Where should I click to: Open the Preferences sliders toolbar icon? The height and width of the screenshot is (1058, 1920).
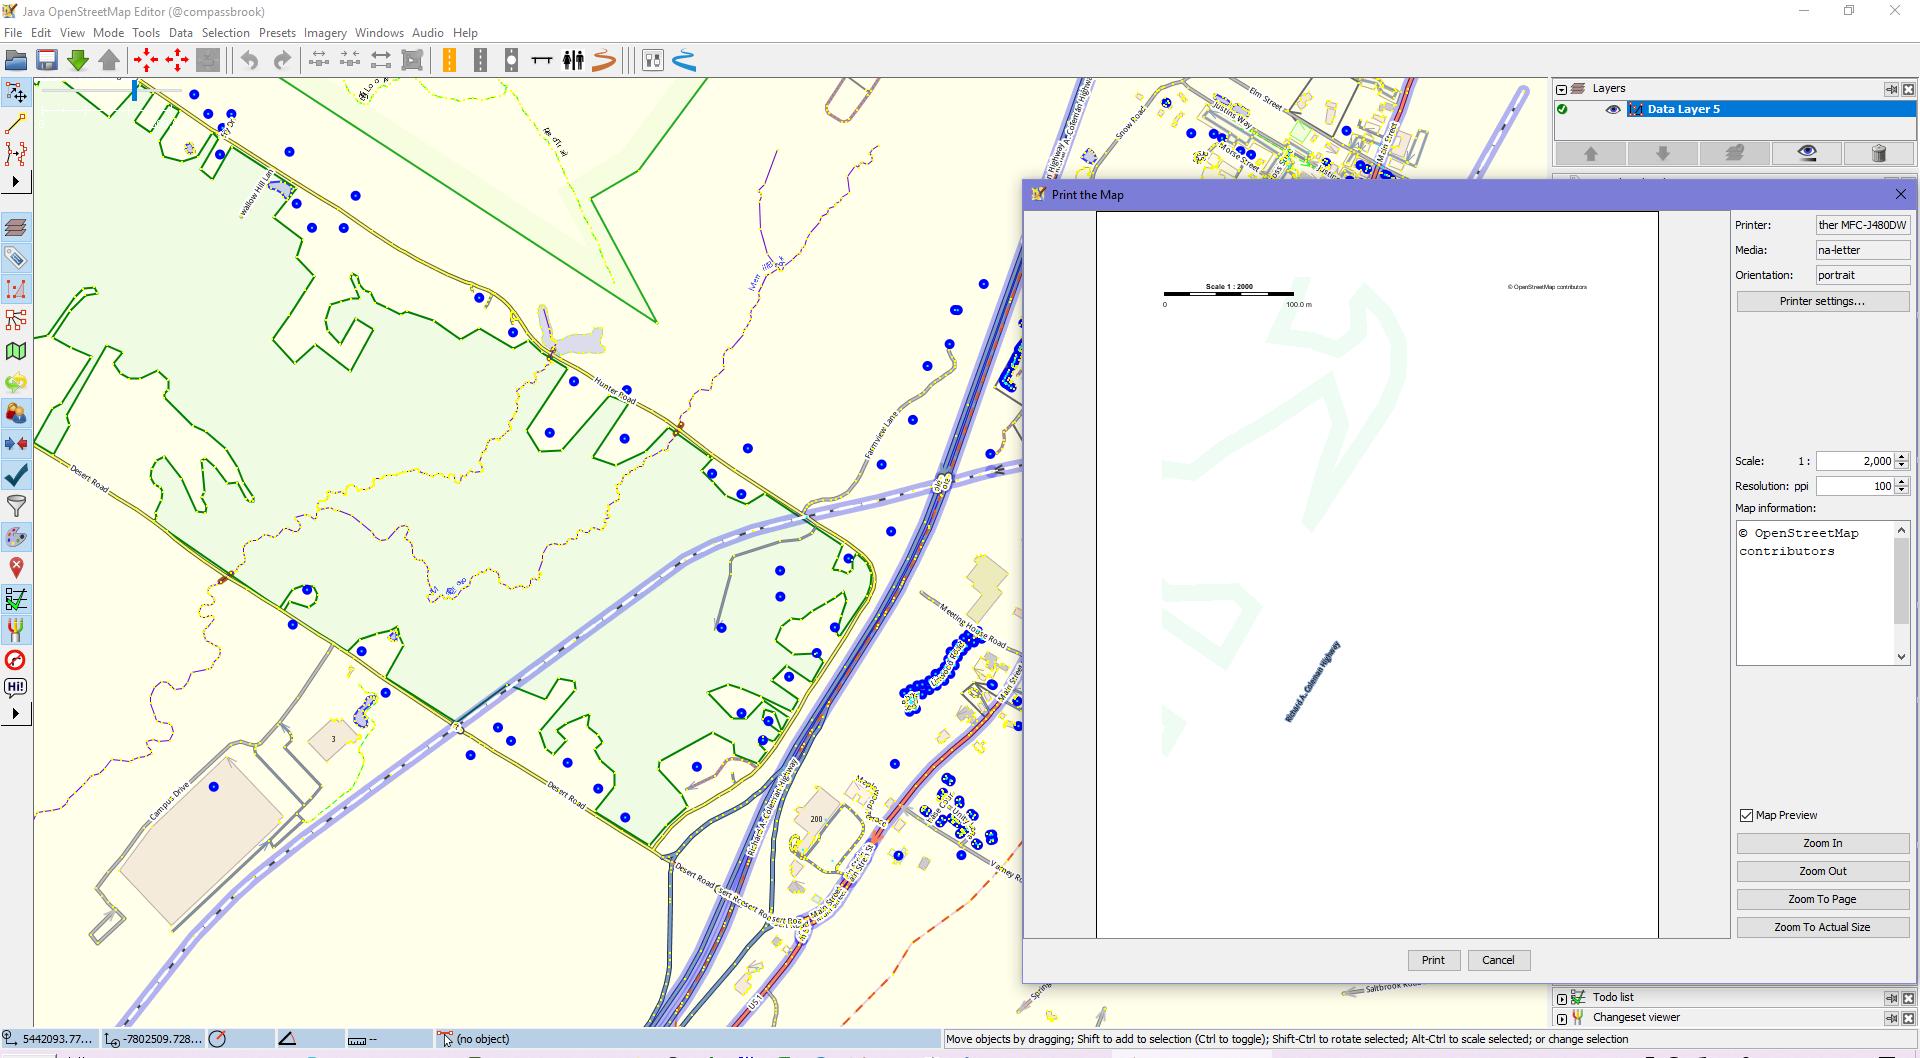point(653,61)
